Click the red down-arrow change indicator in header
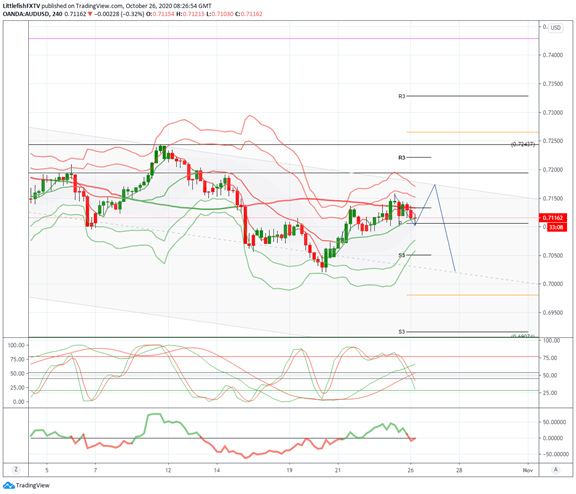Screen dimensions: 576x494 [90, 14]
